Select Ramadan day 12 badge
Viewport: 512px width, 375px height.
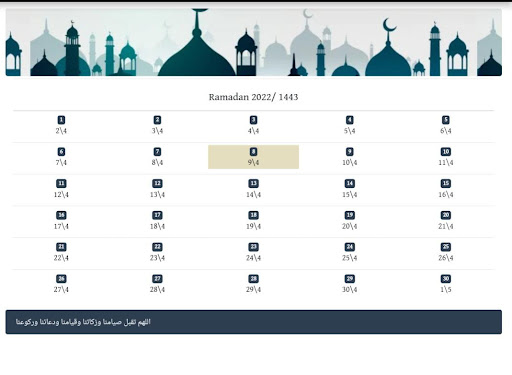point(157,183)
